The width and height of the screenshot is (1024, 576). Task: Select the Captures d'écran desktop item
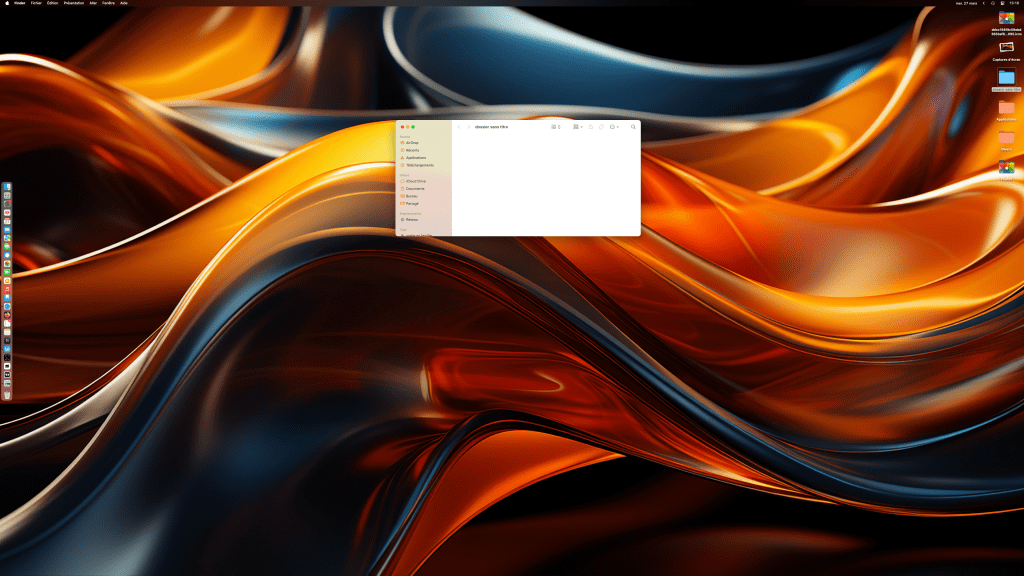1006,47
